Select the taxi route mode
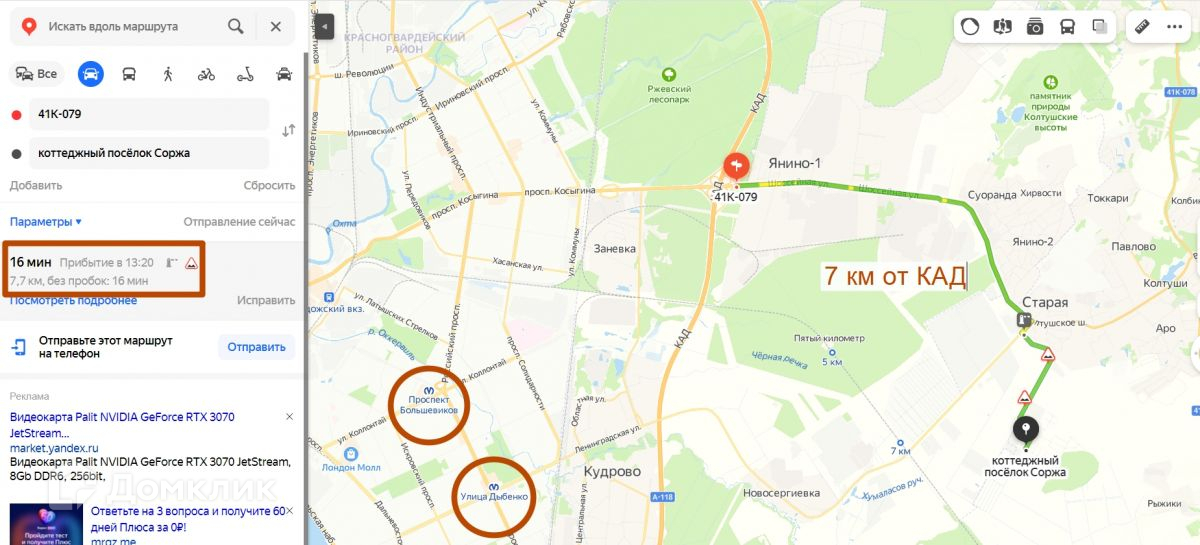 pyautogui.click(x=284, y=74)
